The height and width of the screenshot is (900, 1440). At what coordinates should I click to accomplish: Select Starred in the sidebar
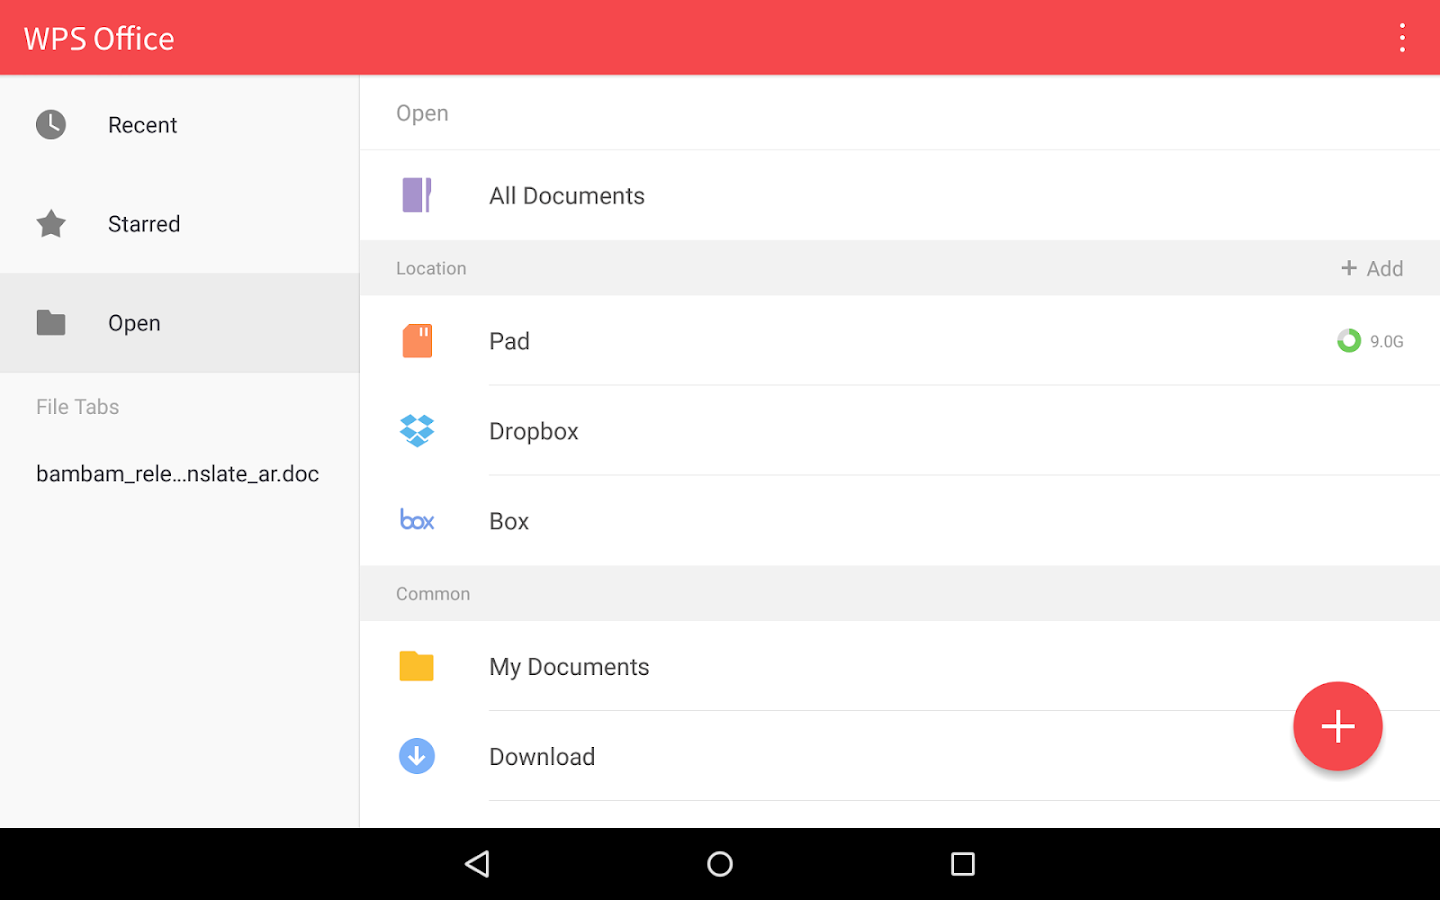(180, 224)
